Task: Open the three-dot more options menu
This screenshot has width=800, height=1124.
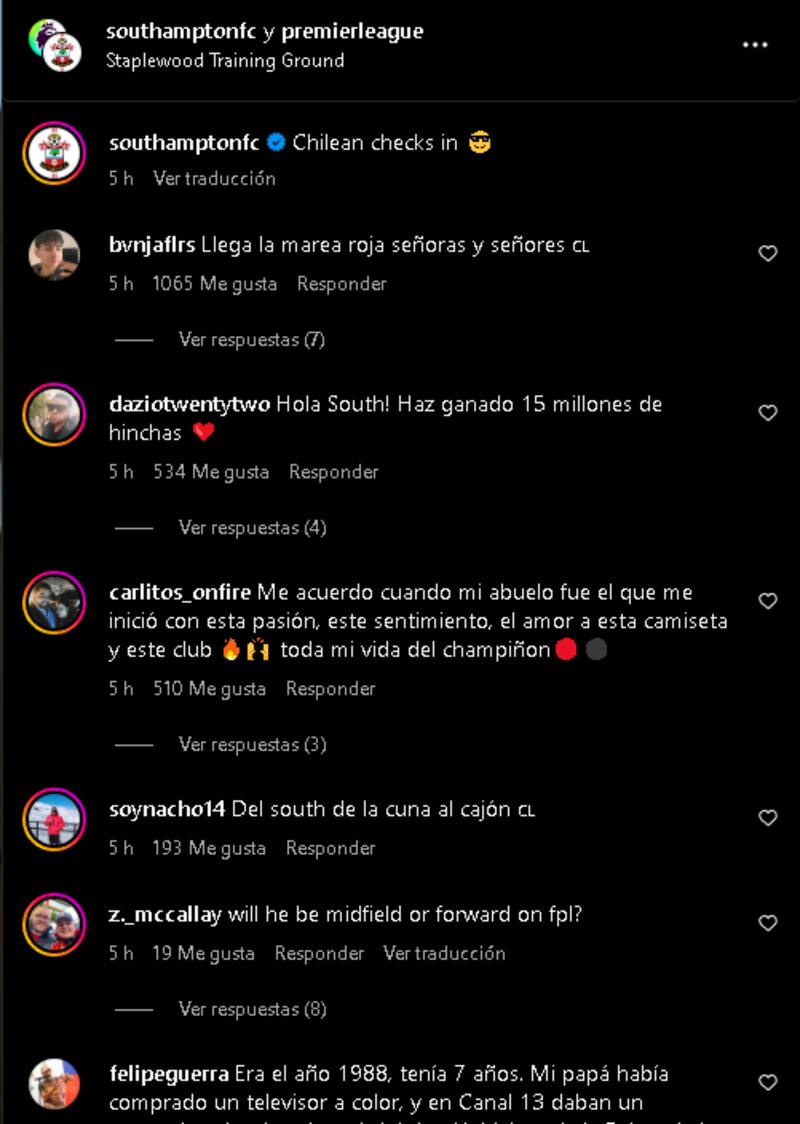Action: tap(755, 44)
